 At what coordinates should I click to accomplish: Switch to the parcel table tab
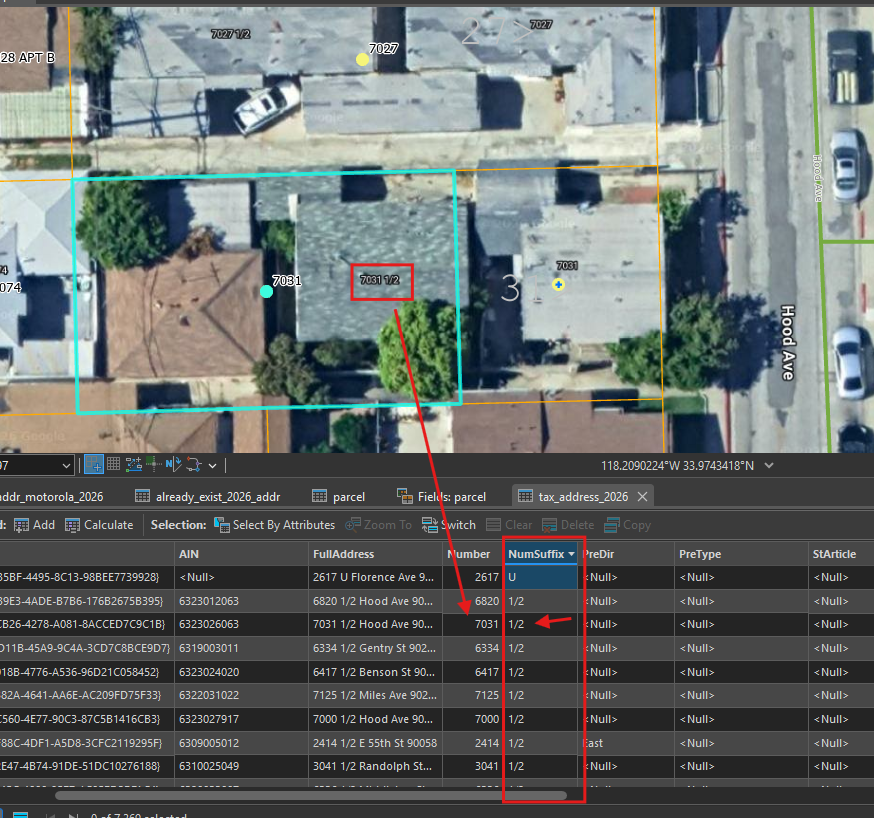click(339, 496)
